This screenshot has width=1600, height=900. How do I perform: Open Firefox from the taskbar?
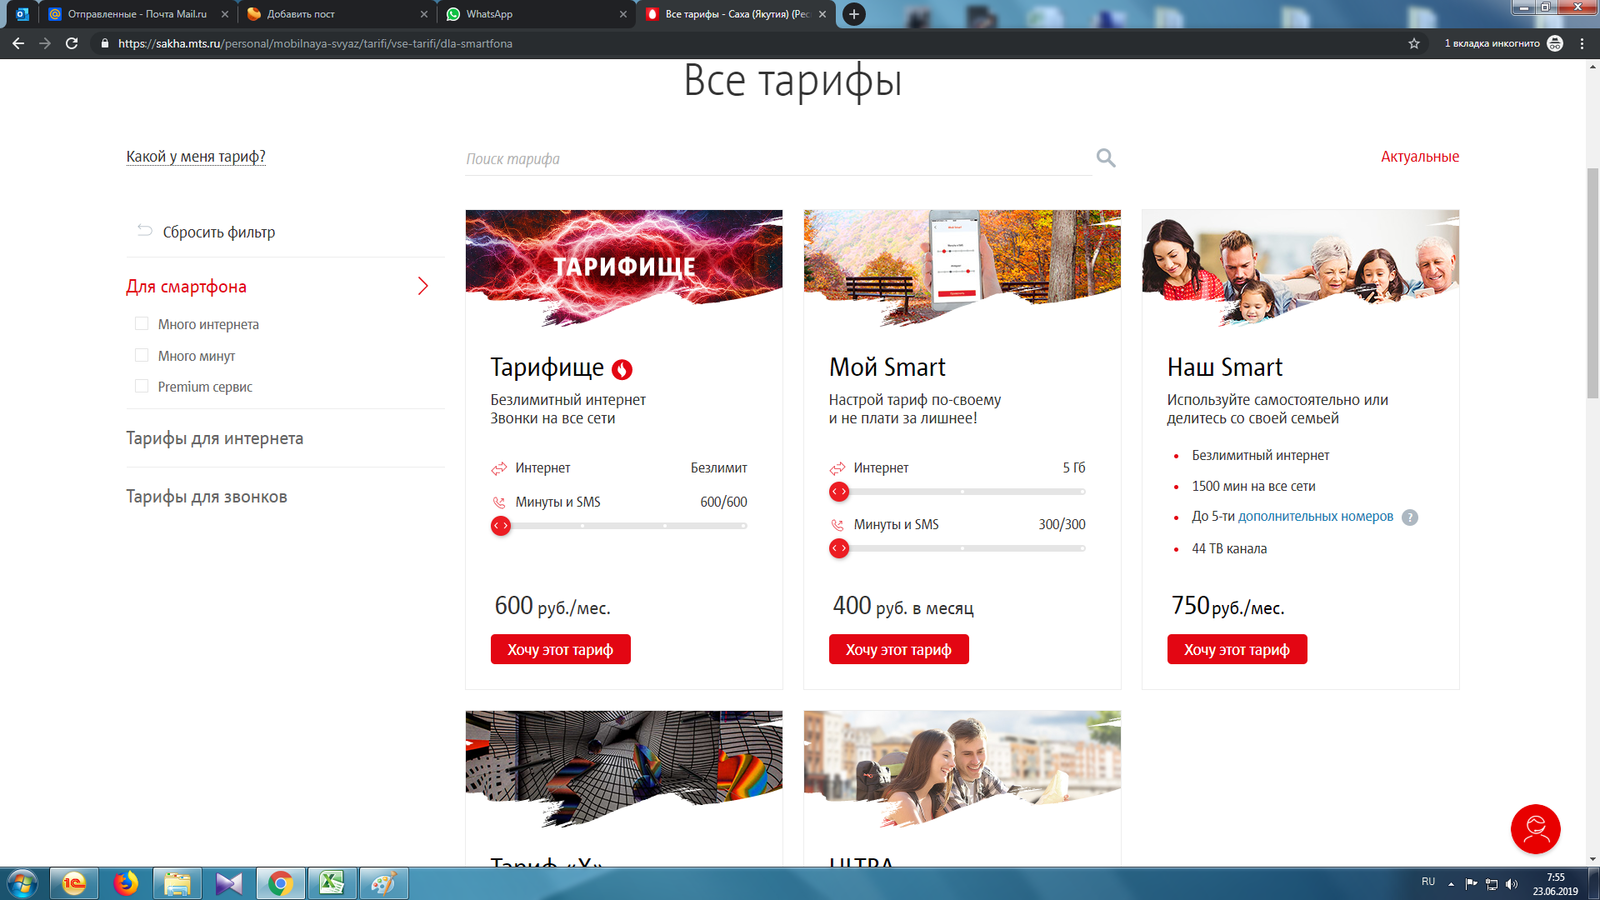tap(126, 884)
